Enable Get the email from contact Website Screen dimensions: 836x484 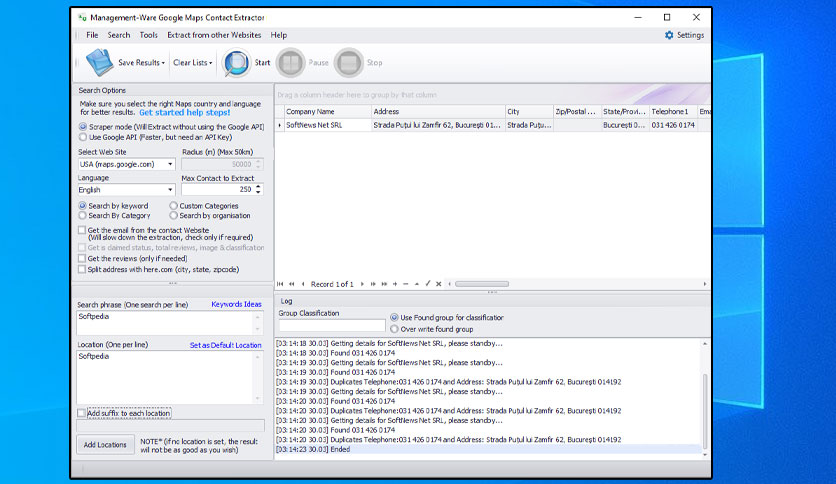[82, 230]
